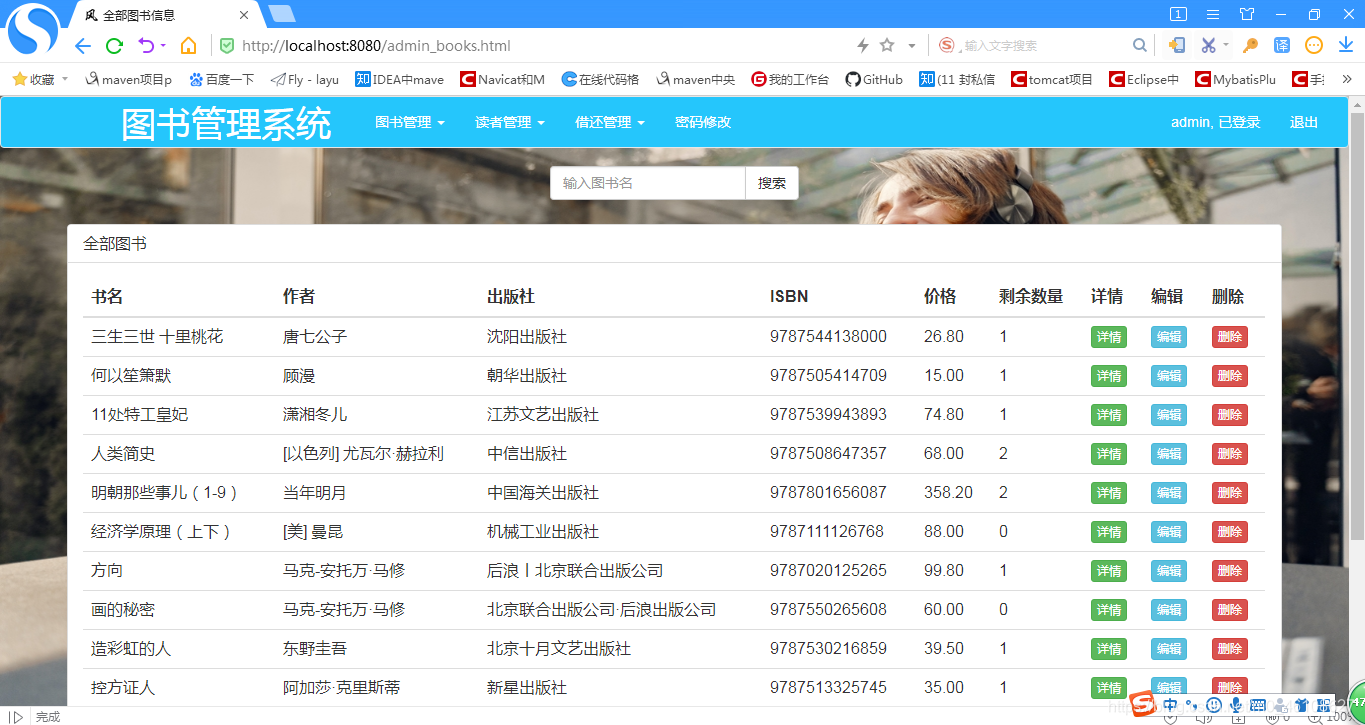
Task: Edit the 画的秘密 book row
Action: coord(1168,610)
